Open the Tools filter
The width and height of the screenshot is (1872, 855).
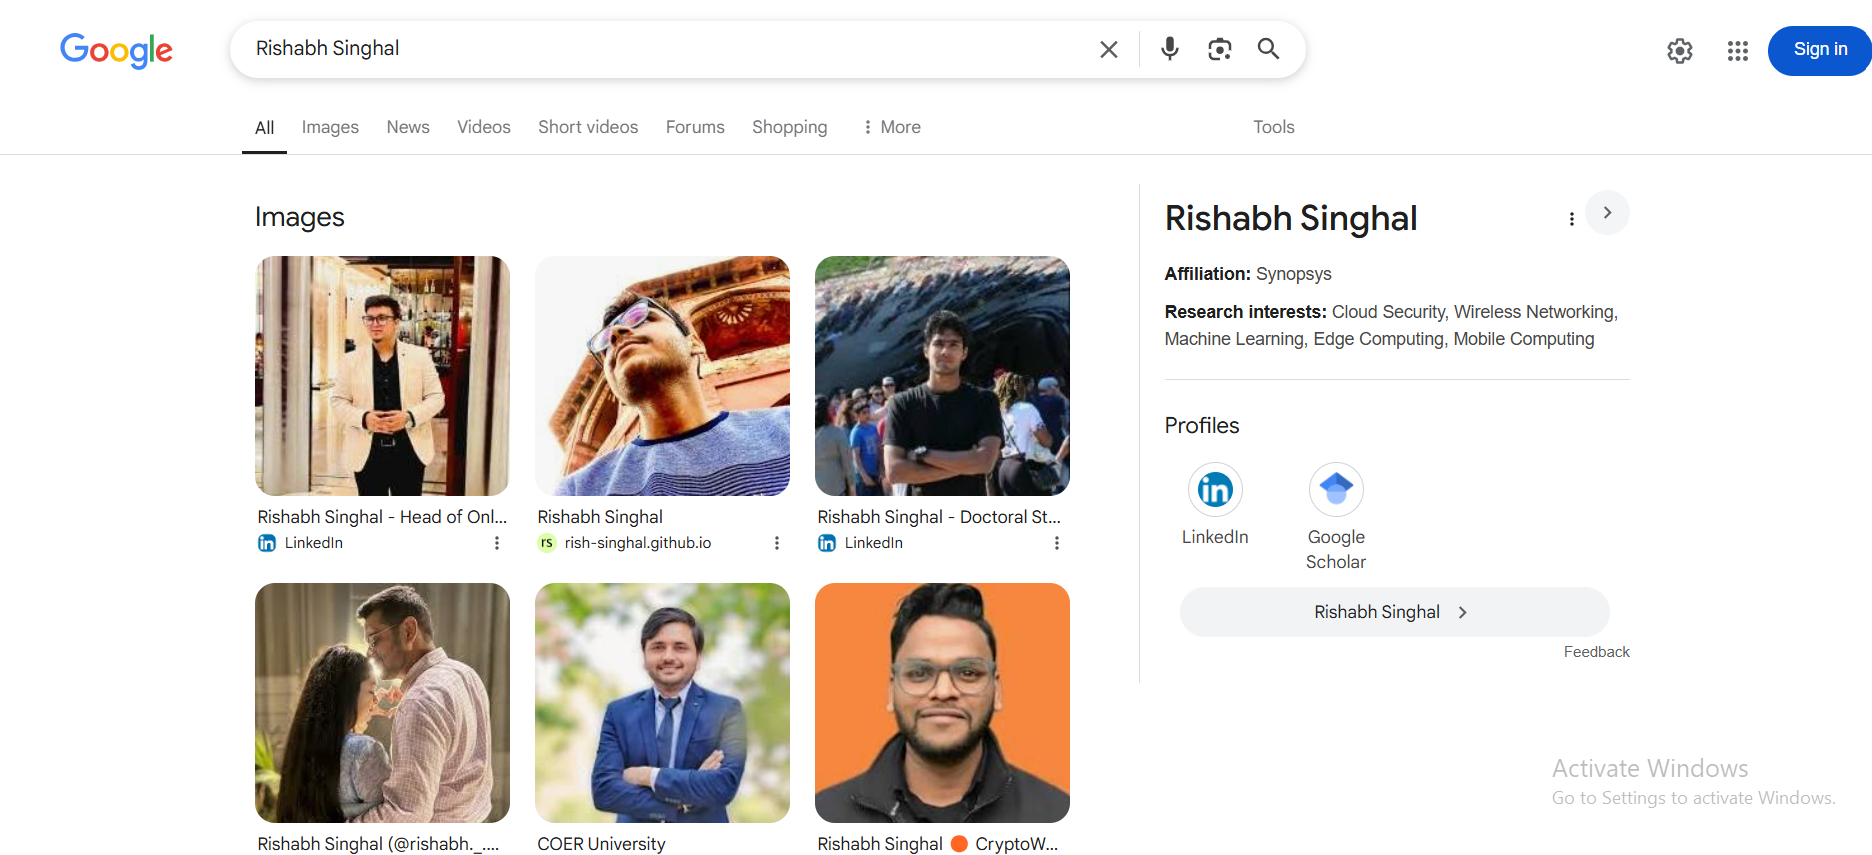tap(1273, 127)
